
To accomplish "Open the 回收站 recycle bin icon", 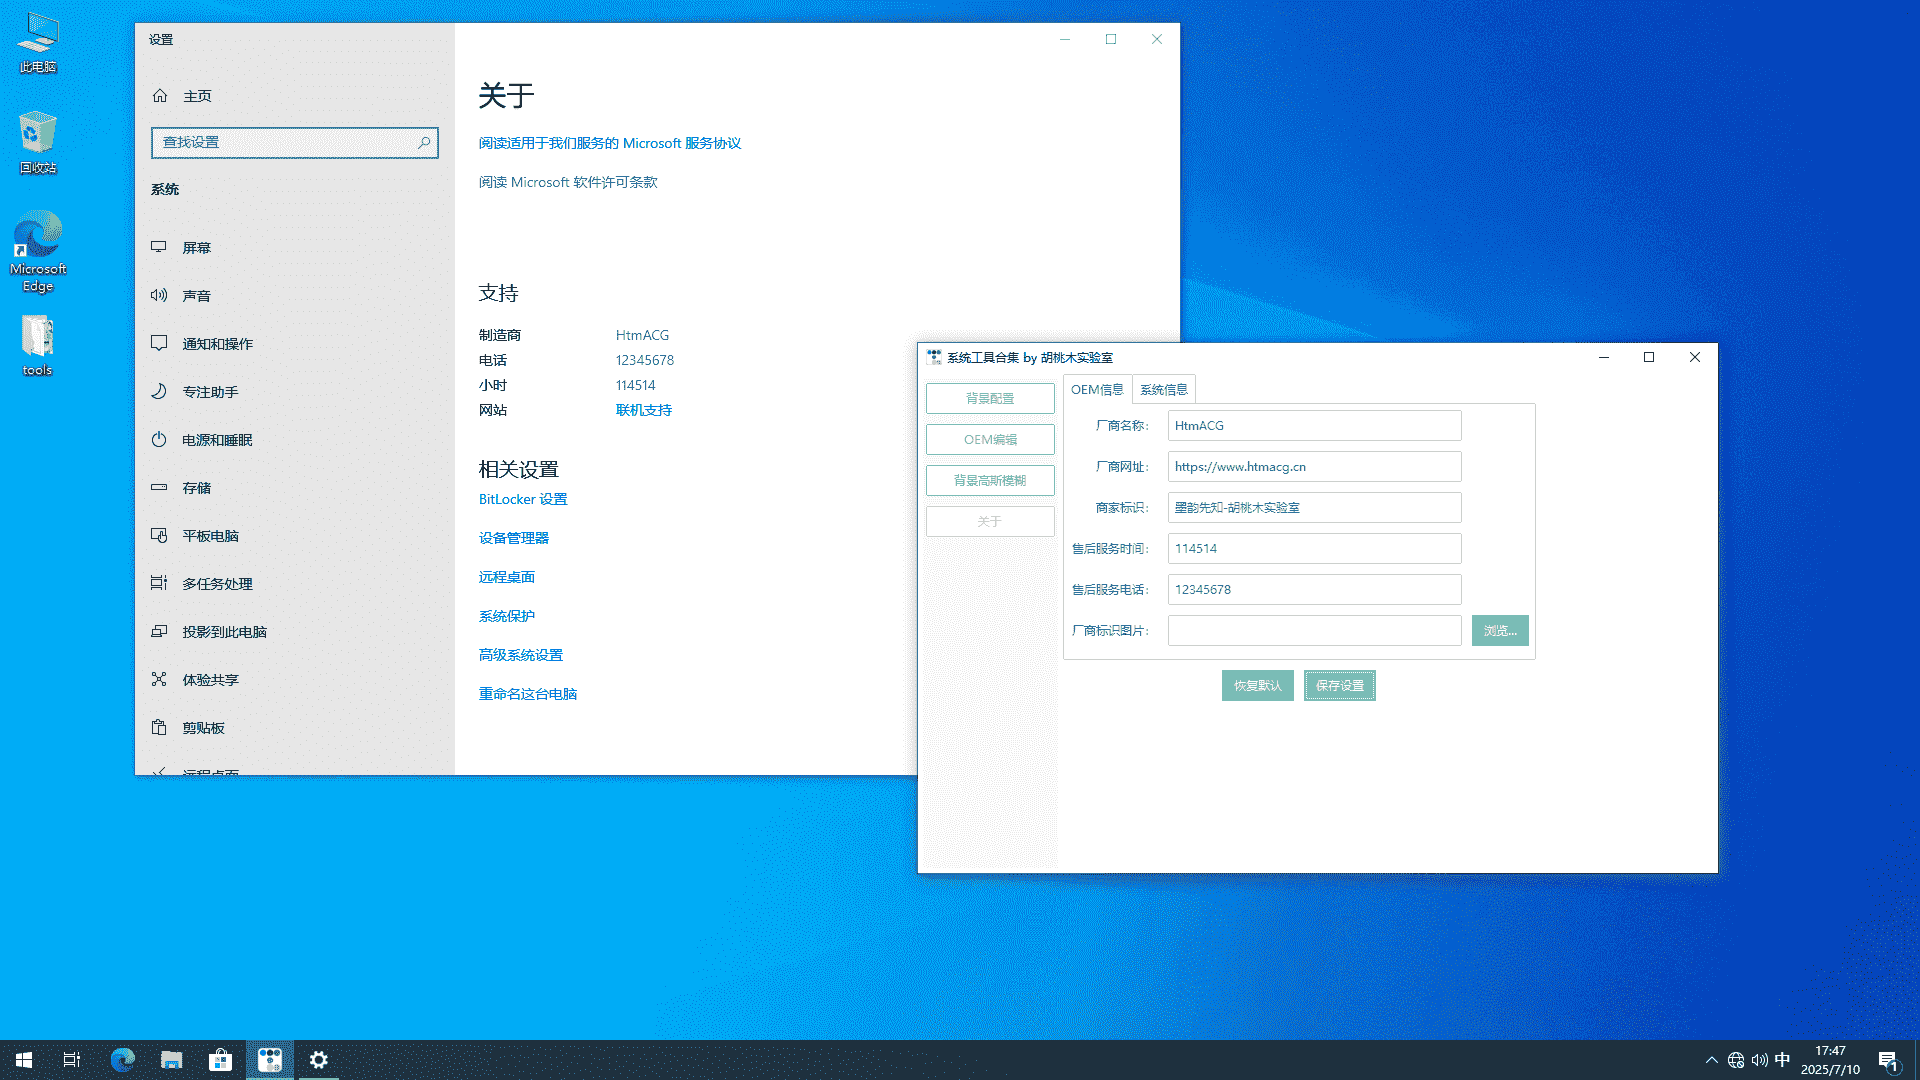I will click(x=38, y=143).
